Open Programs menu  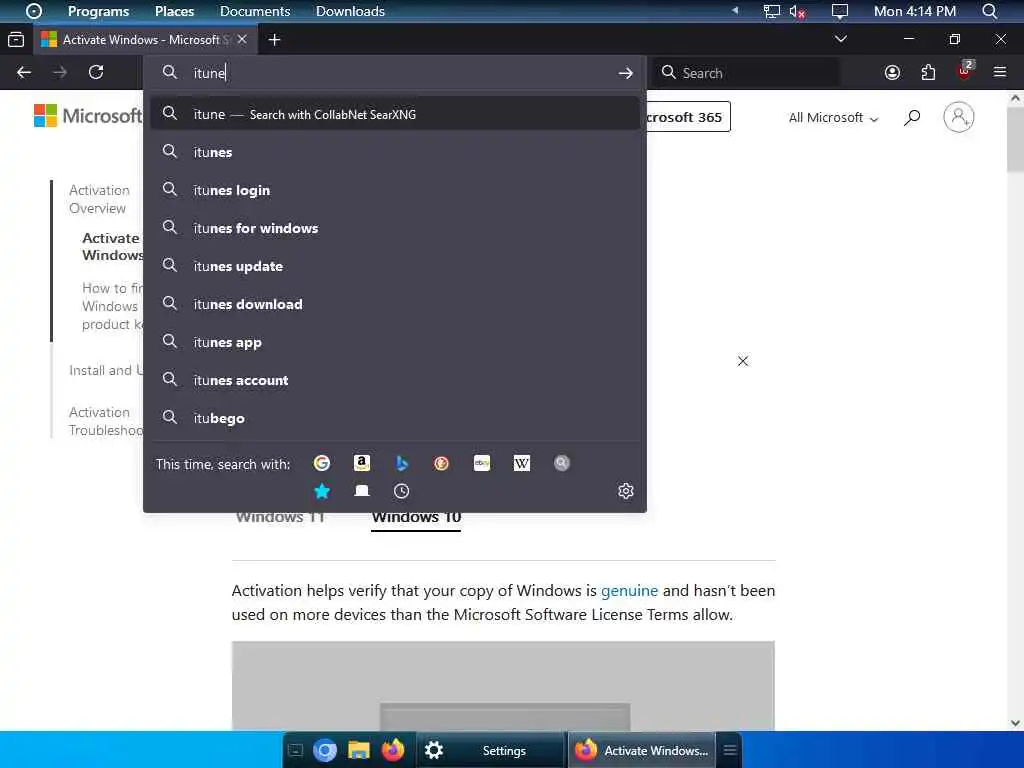tap(99, 11)
